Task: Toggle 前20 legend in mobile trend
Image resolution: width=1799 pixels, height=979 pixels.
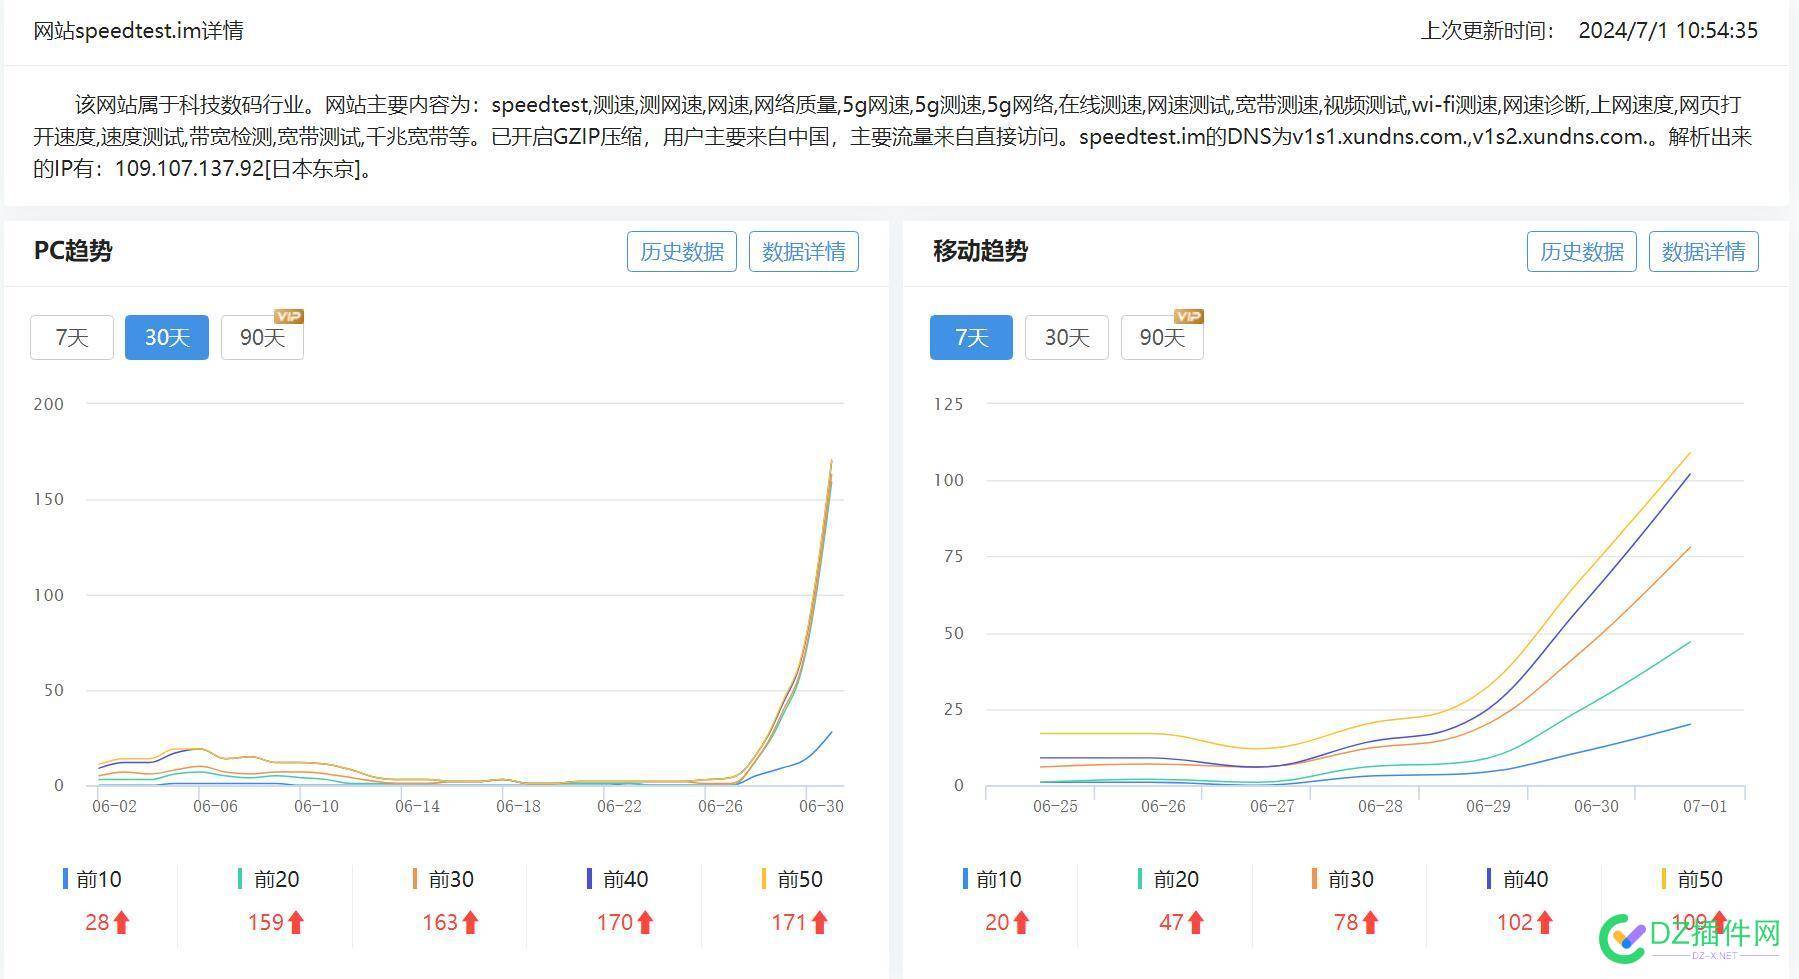Action: coord(1168,879)
